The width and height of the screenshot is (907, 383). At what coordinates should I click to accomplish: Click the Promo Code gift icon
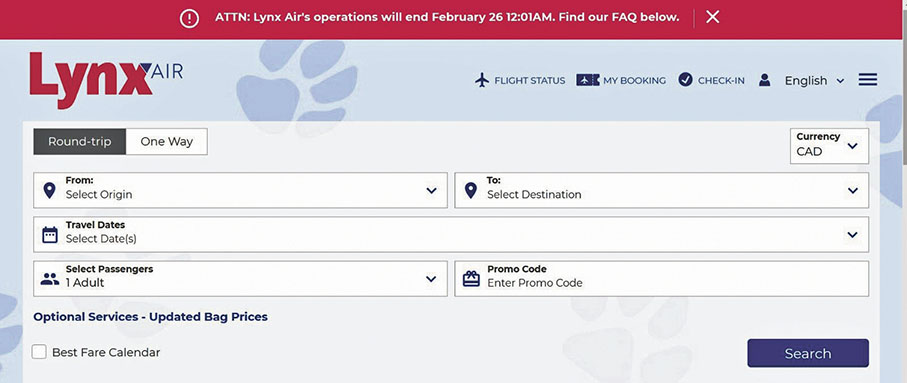point(471,279)
